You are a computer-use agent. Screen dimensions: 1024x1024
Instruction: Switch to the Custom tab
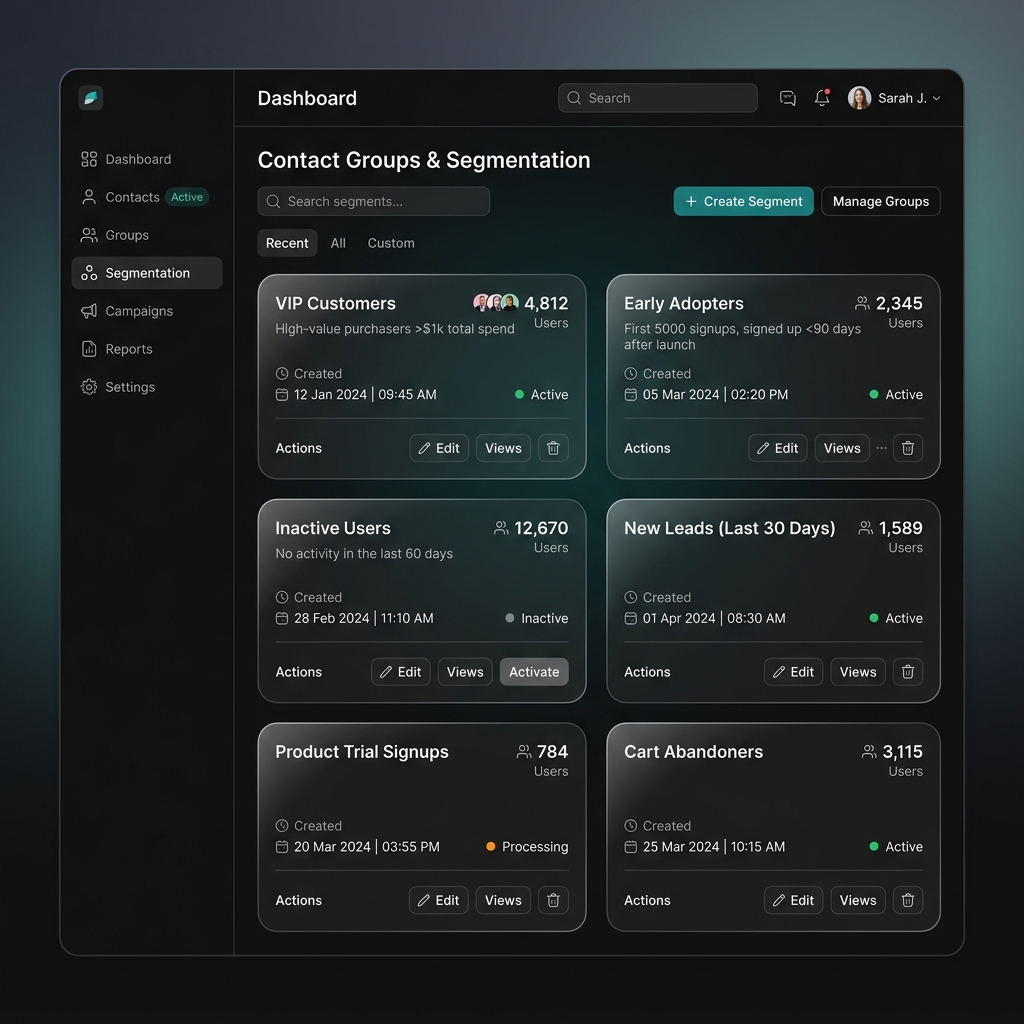pyautogui.click(x=391, y=243)
